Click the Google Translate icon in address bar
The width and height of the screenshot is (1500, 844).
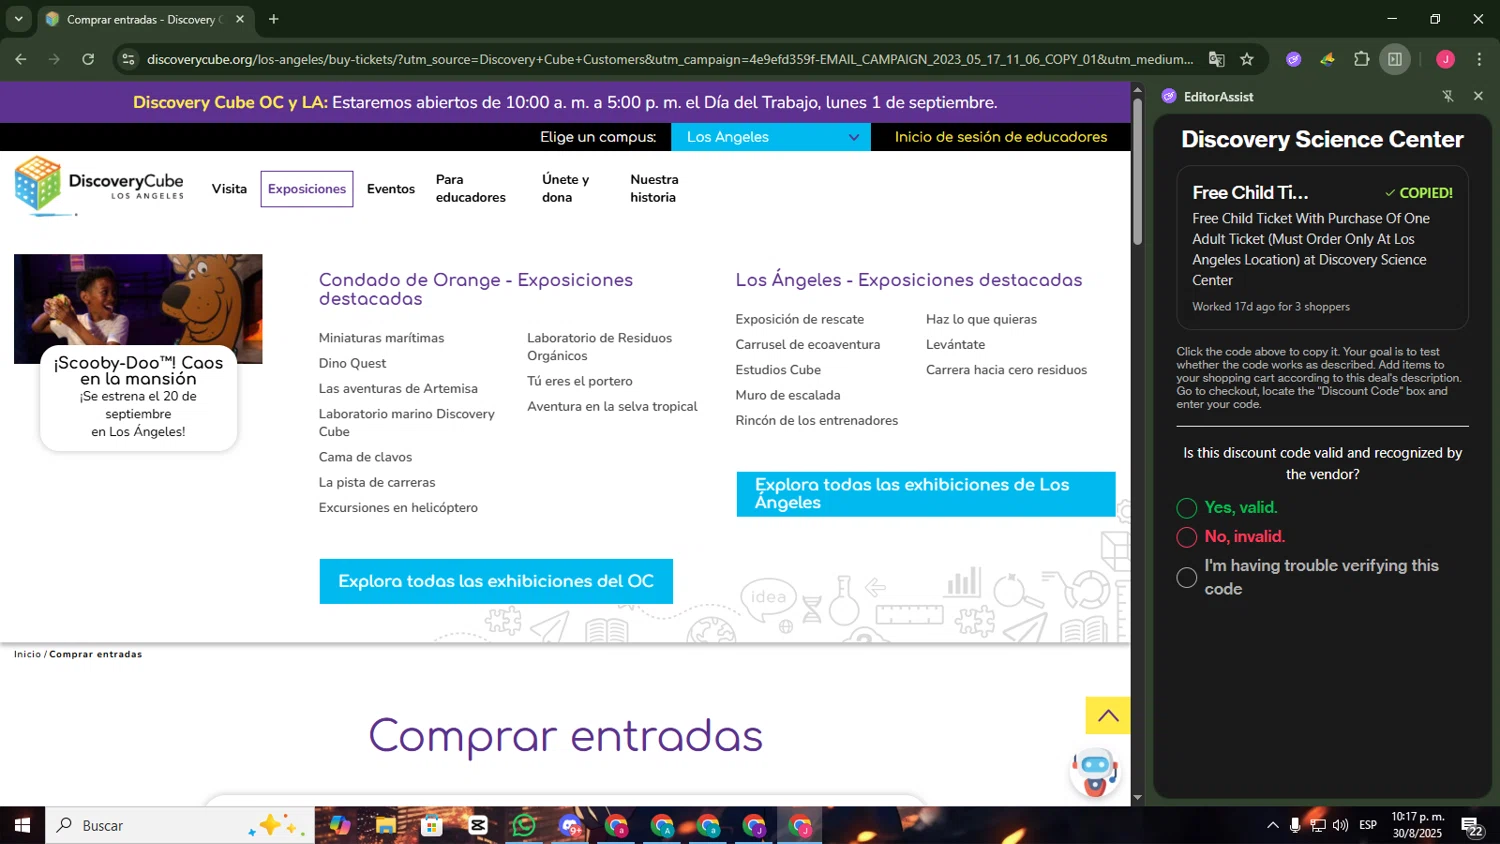(1216, 59)
